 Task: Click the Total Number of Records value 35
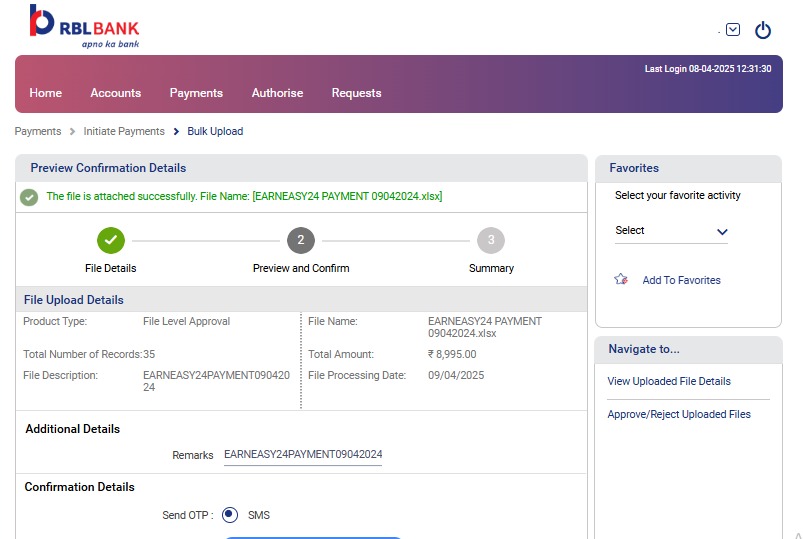tap(149, 354)
